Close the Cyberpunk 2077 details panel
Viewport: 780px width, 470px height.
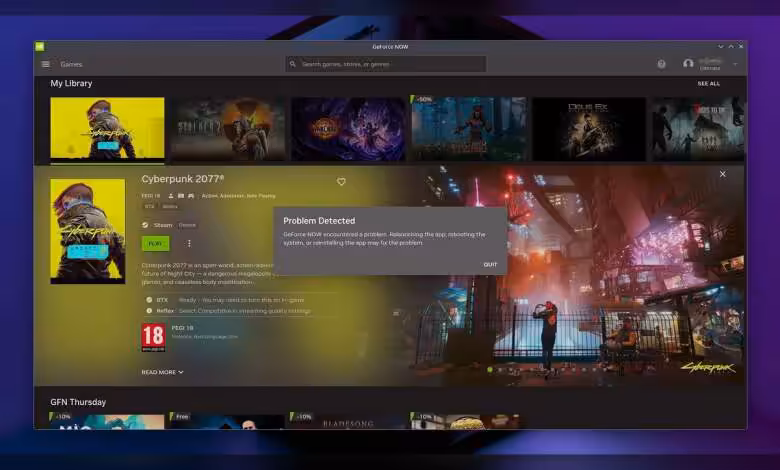pos(722,174)
